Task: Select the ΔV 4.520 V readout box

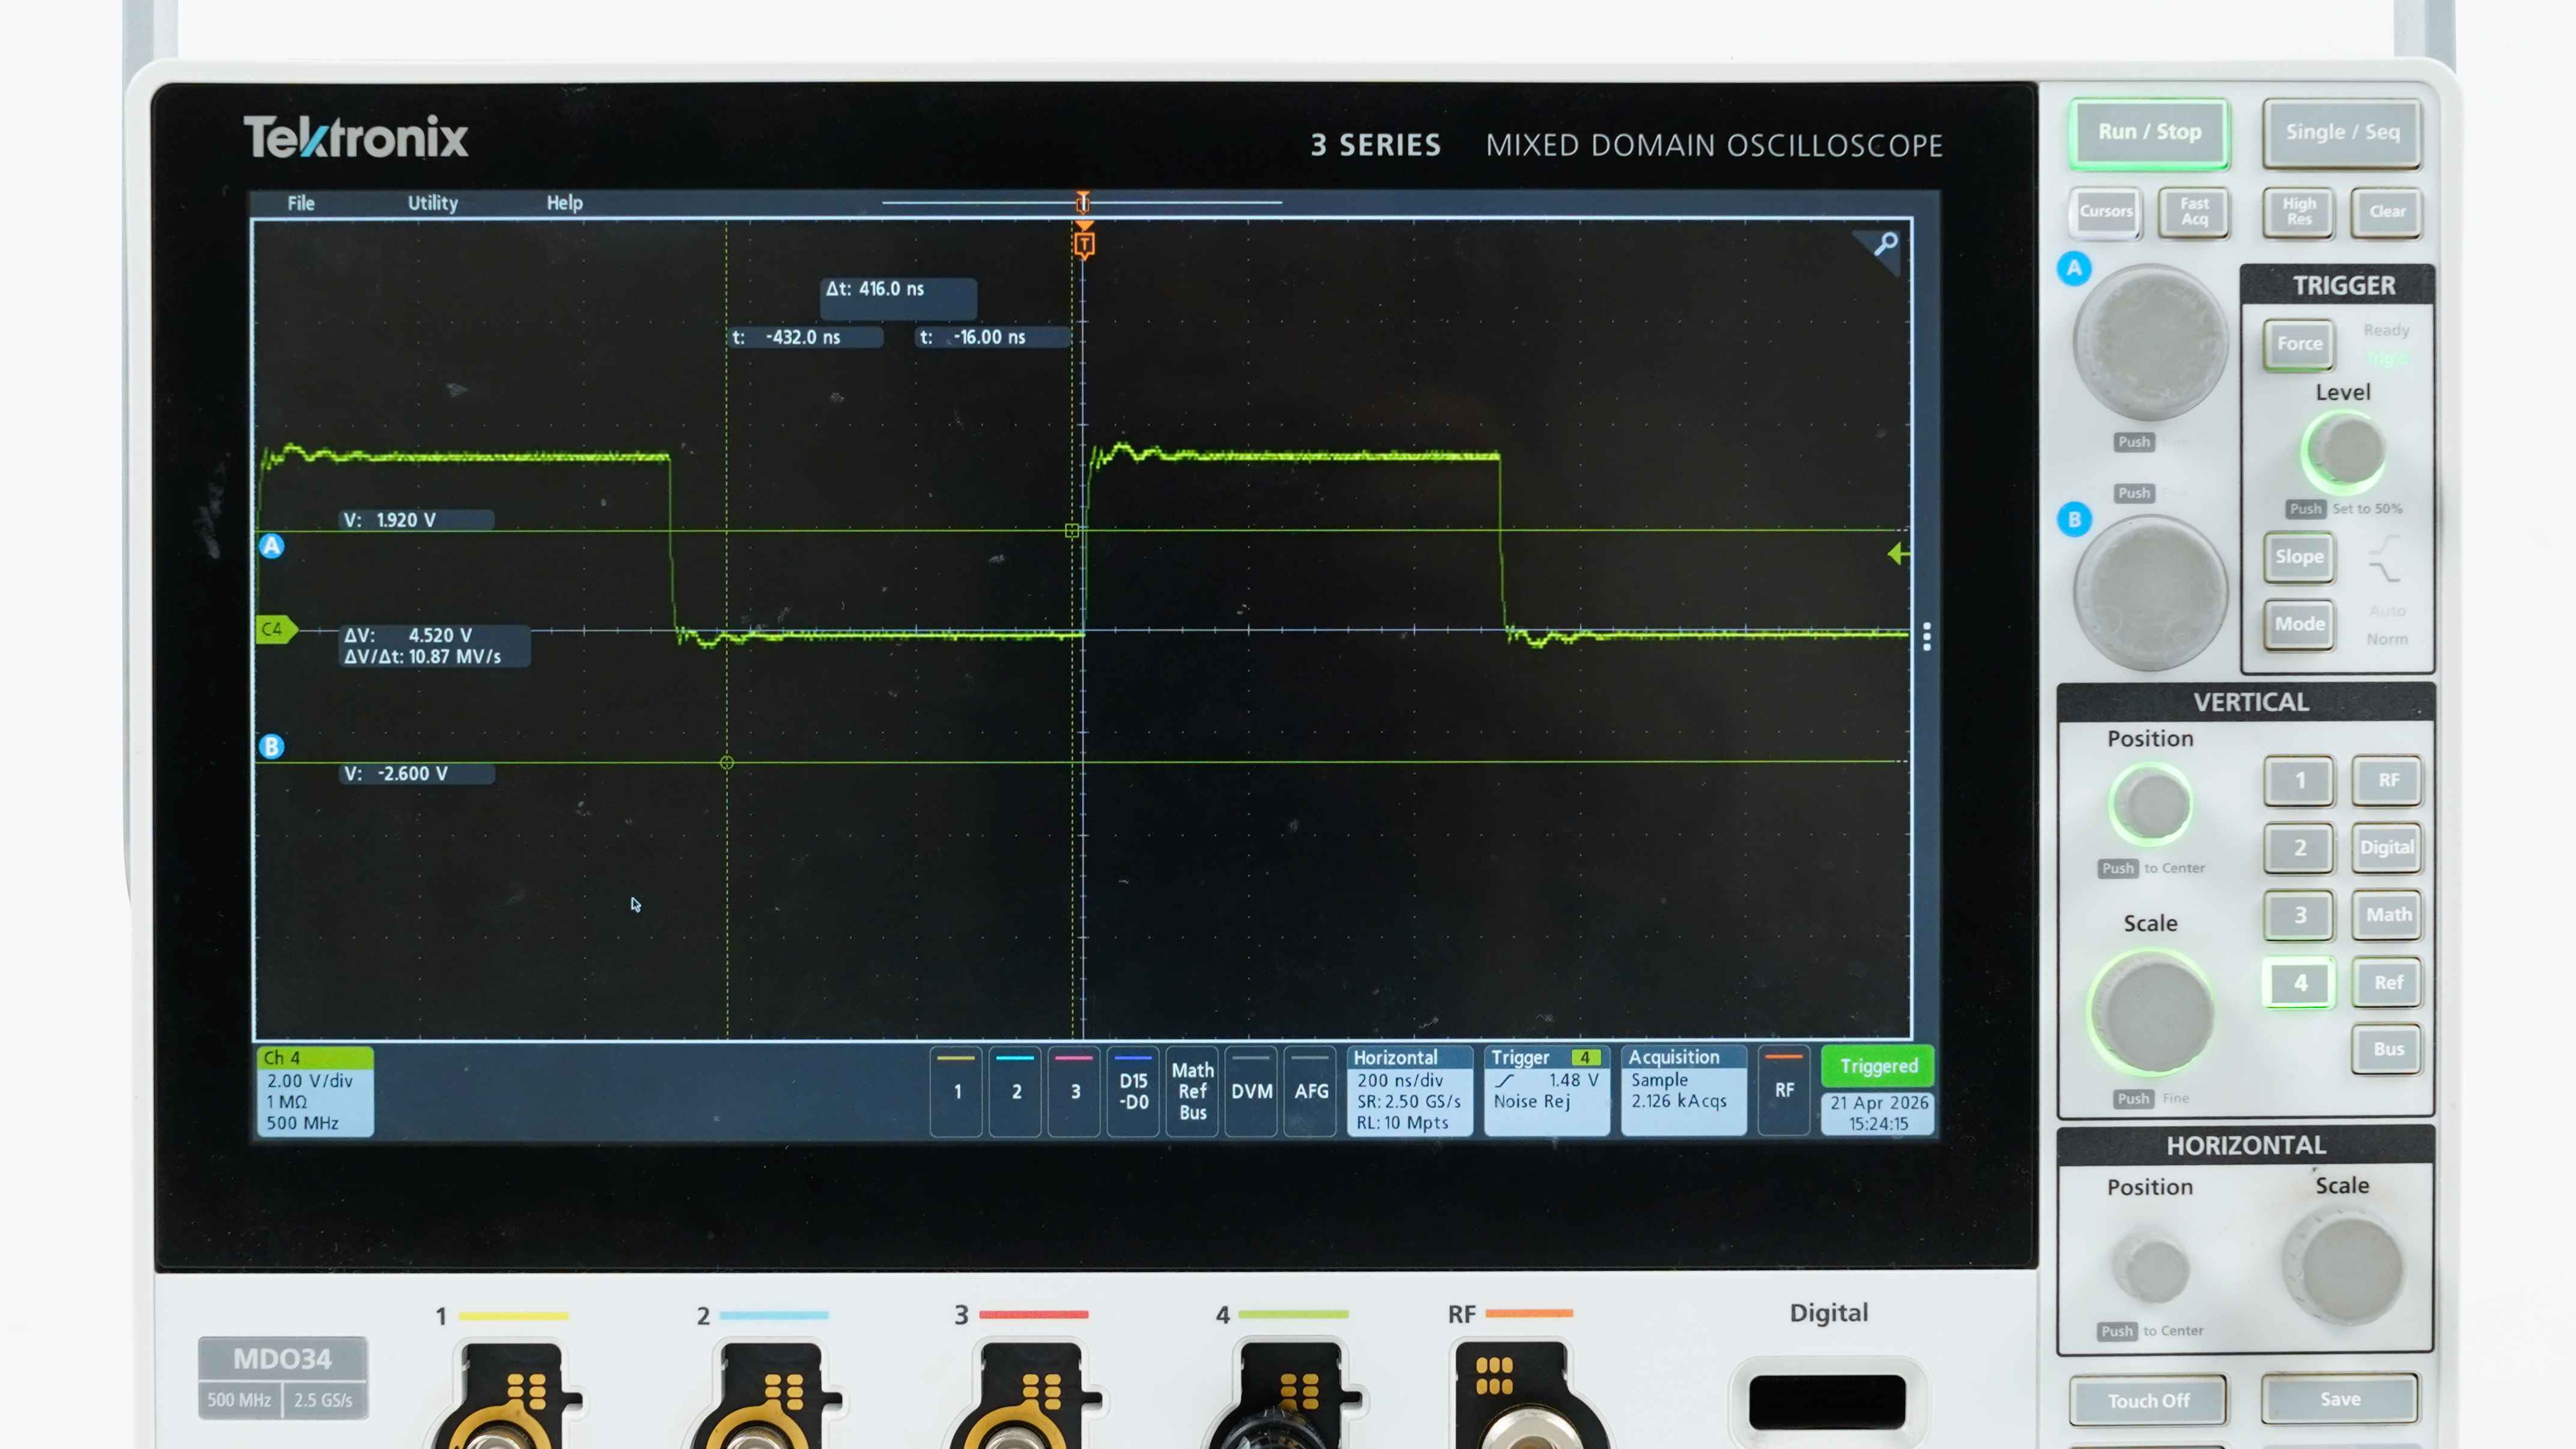Action: [435, 646]
